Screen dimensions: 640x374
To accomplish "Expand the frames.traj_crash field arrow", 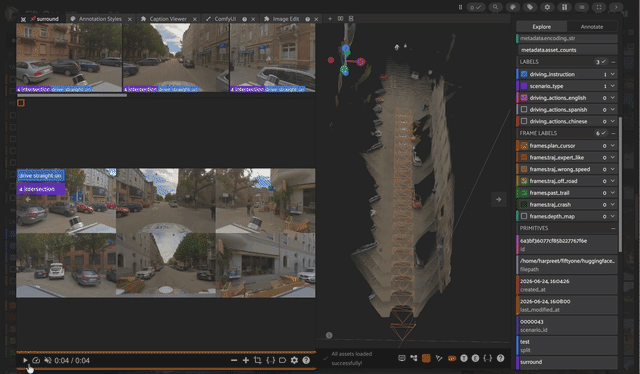I will coord(613,205).
